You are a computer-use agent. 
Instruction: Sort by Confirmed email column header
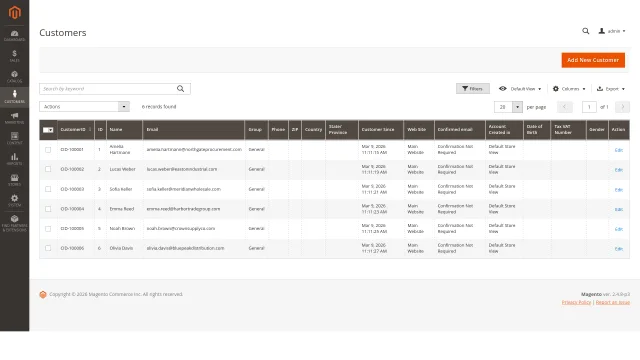460,130
